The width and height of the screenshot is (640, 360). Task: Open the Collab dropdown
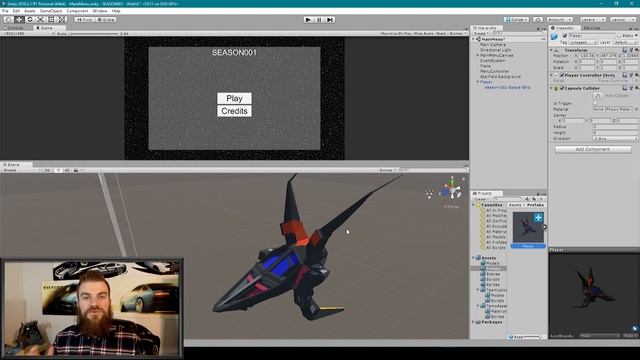[516, 20]
